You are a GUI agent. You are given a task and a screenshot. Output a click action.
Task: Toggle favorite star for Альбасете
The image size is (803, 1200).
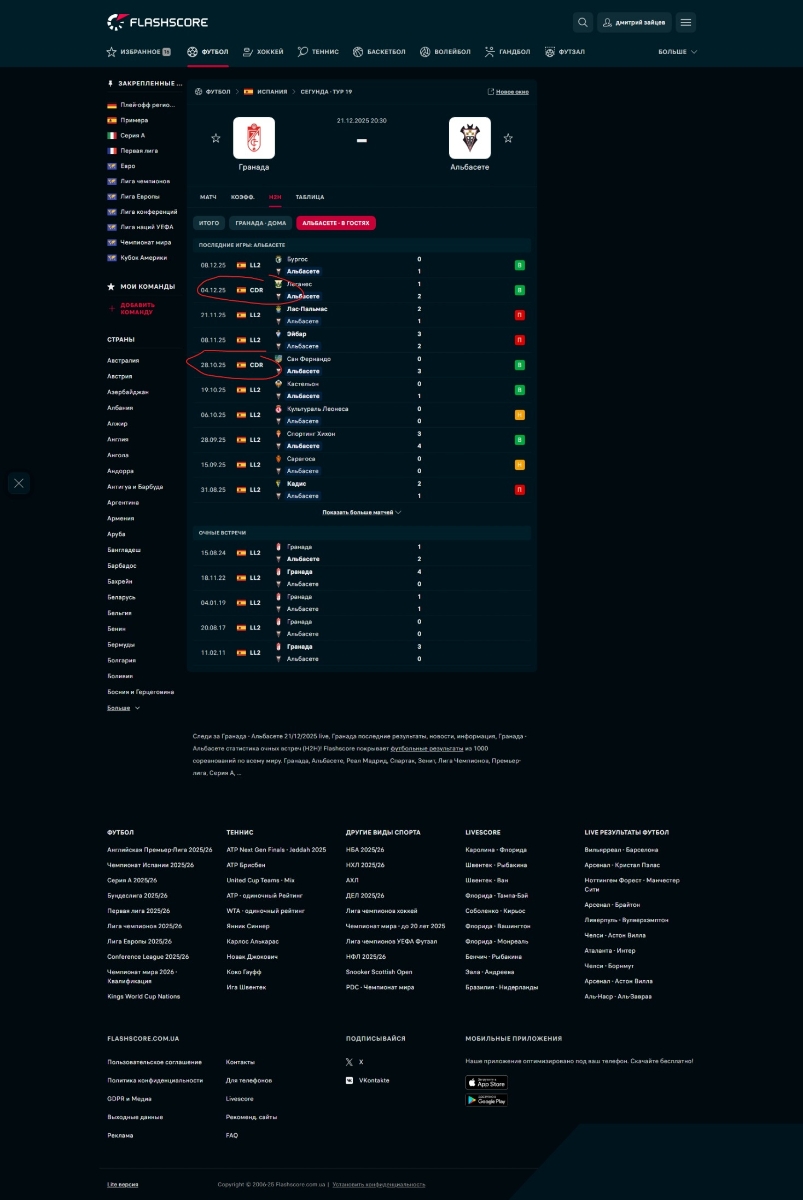coord(508,138)
